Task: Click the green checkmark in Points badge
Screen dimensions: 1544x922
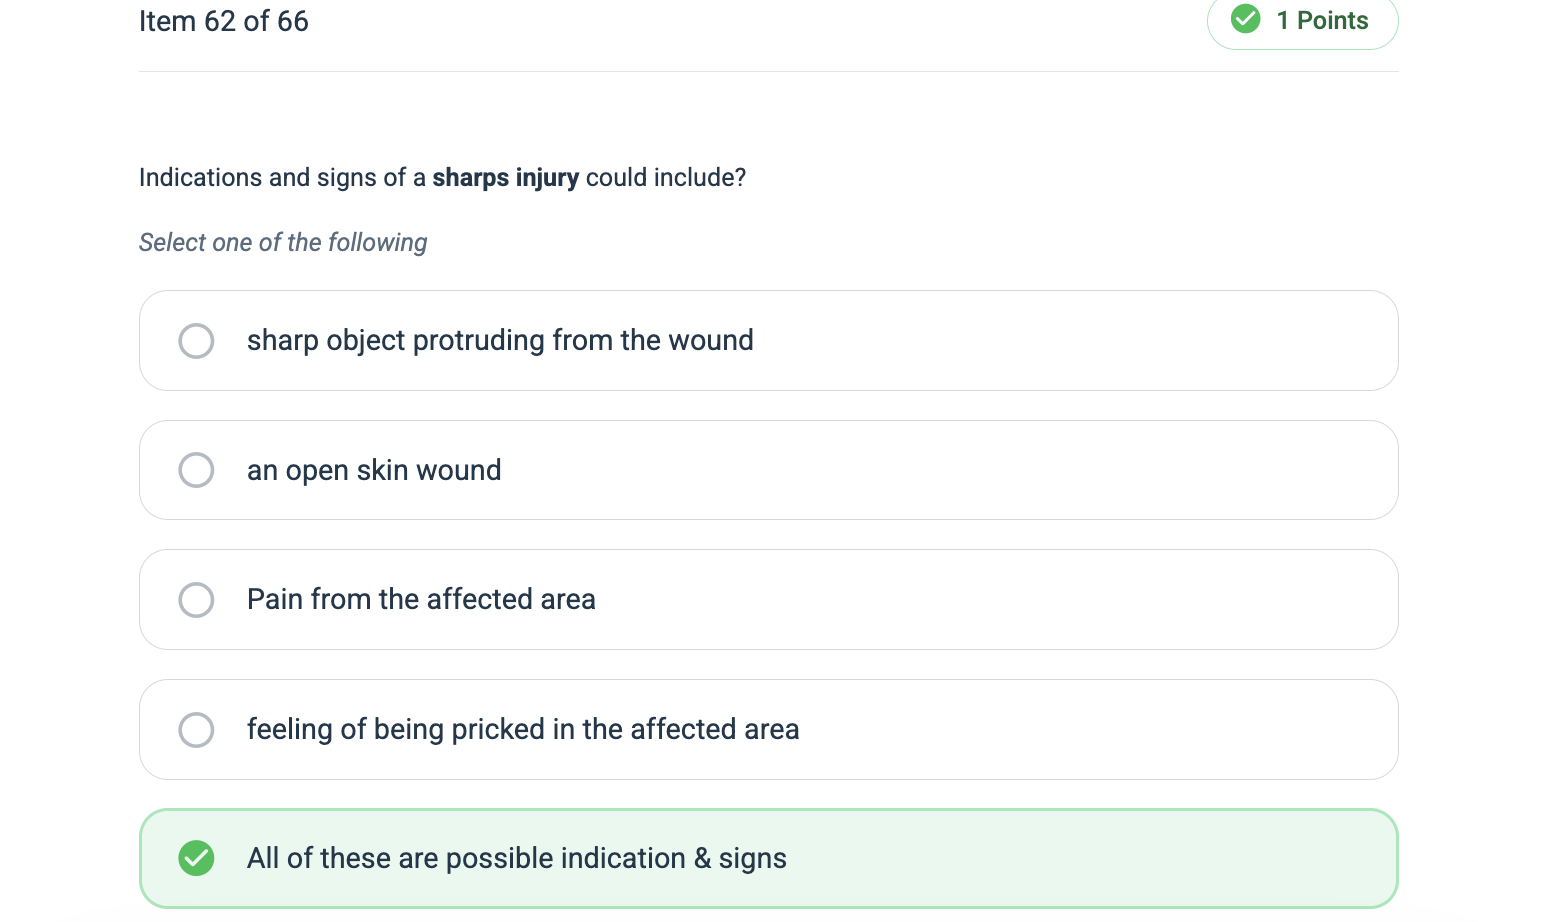Action: coord(1245,19)
